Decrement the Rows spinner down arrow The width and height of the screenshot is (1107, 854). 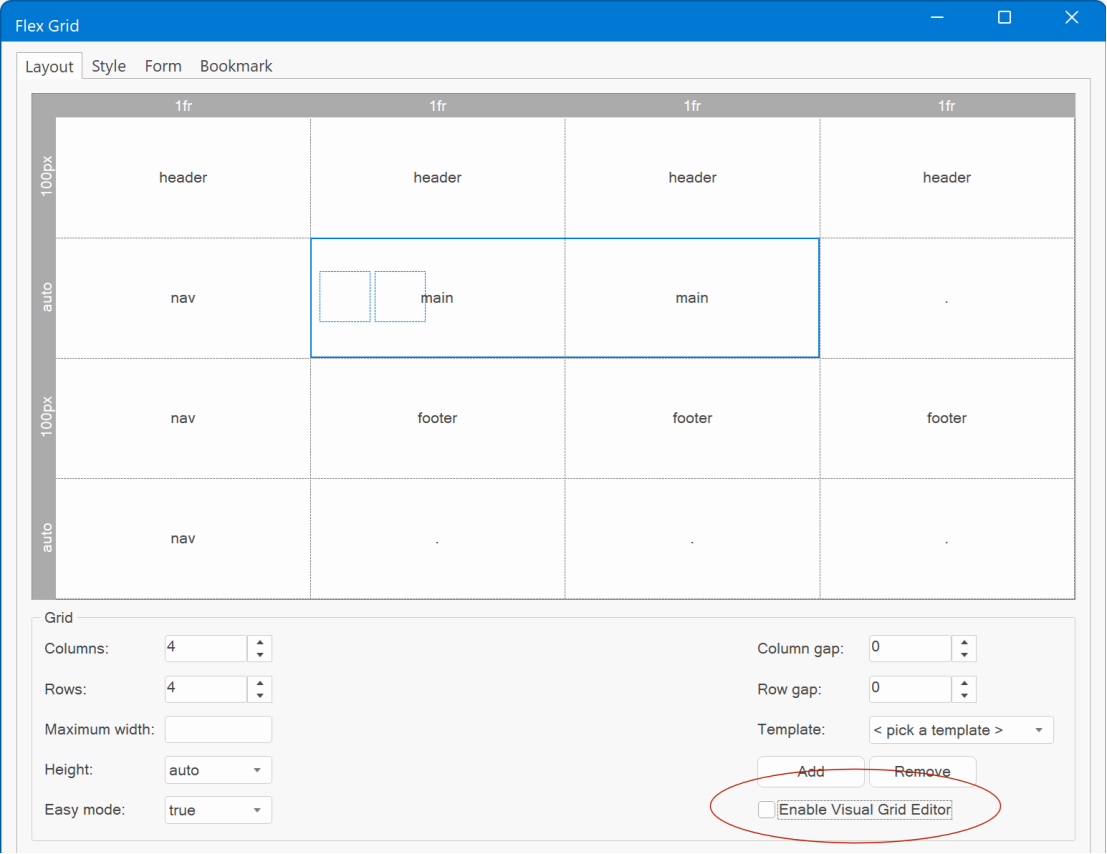click(260, 696)
